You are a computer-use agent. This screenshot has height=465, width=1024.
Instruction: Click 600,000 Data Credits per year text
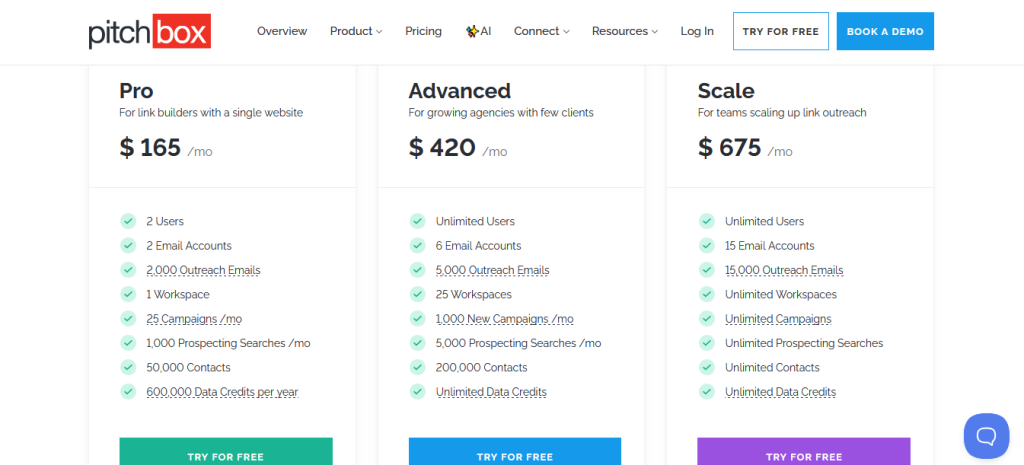pyautogui.click(x=222, y=392)
